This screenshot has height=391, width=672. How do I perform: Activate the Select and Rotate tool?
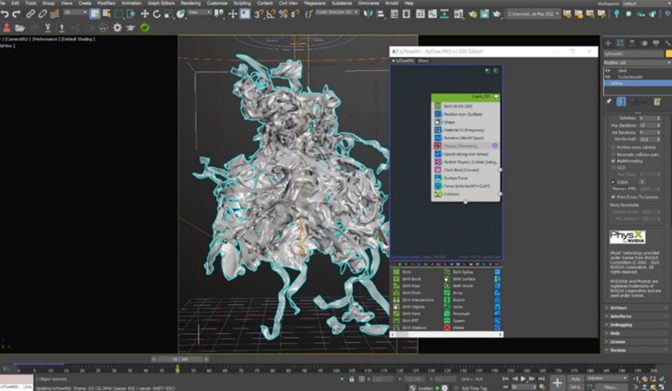pos(156,14)
